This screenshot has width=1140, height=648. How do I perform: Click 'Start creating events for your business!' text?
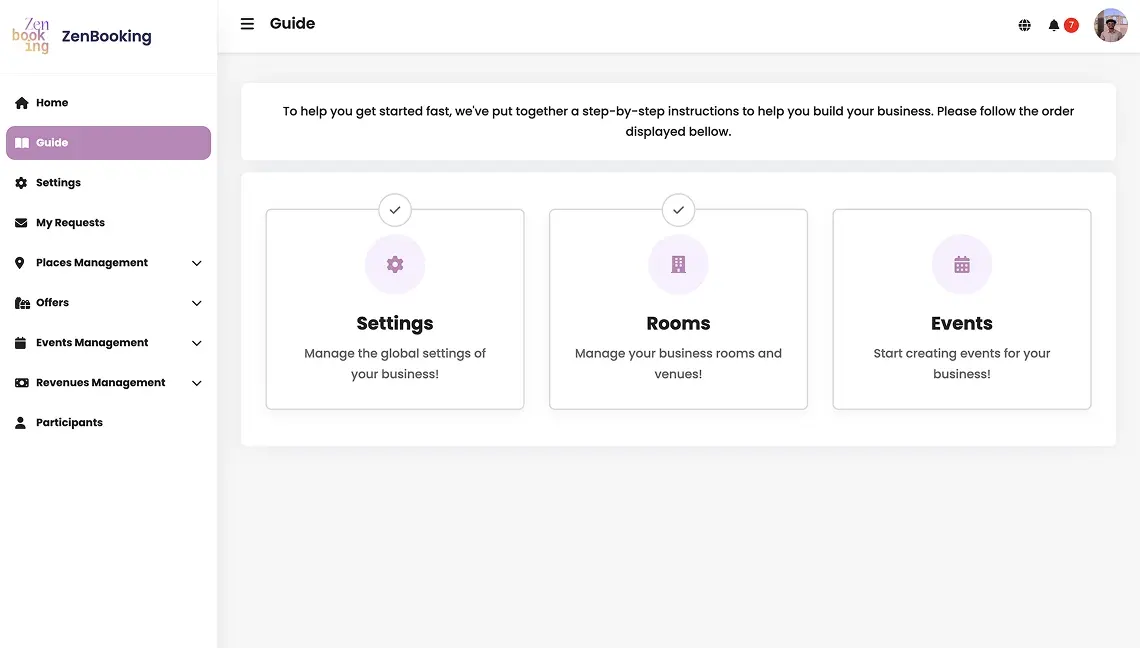coord(962,364)
